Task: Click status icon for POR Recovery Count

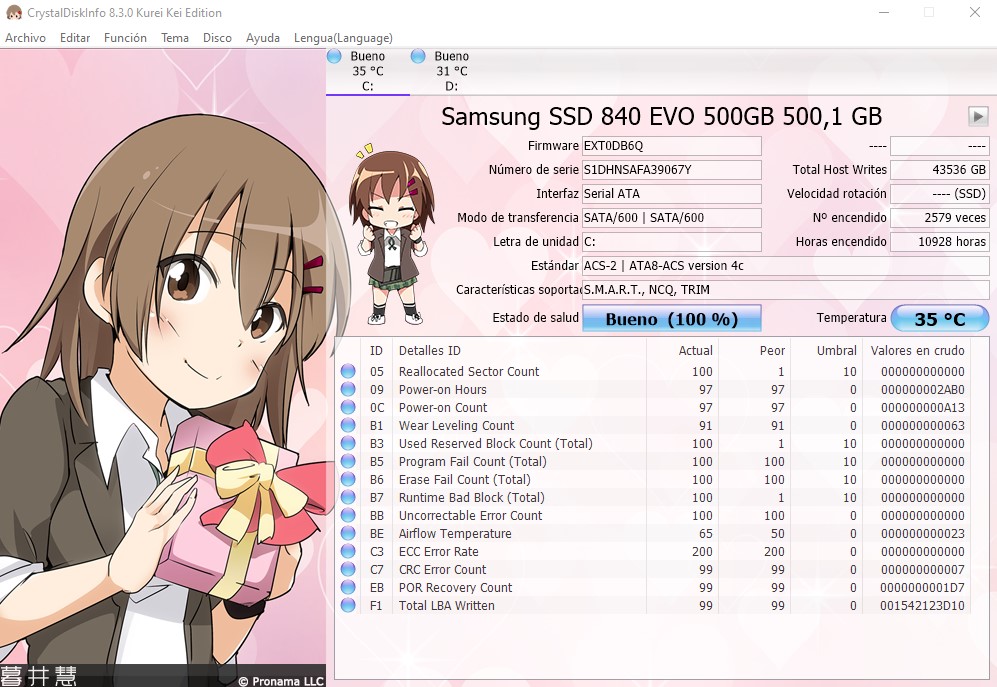Action: [x=348, y=587]
